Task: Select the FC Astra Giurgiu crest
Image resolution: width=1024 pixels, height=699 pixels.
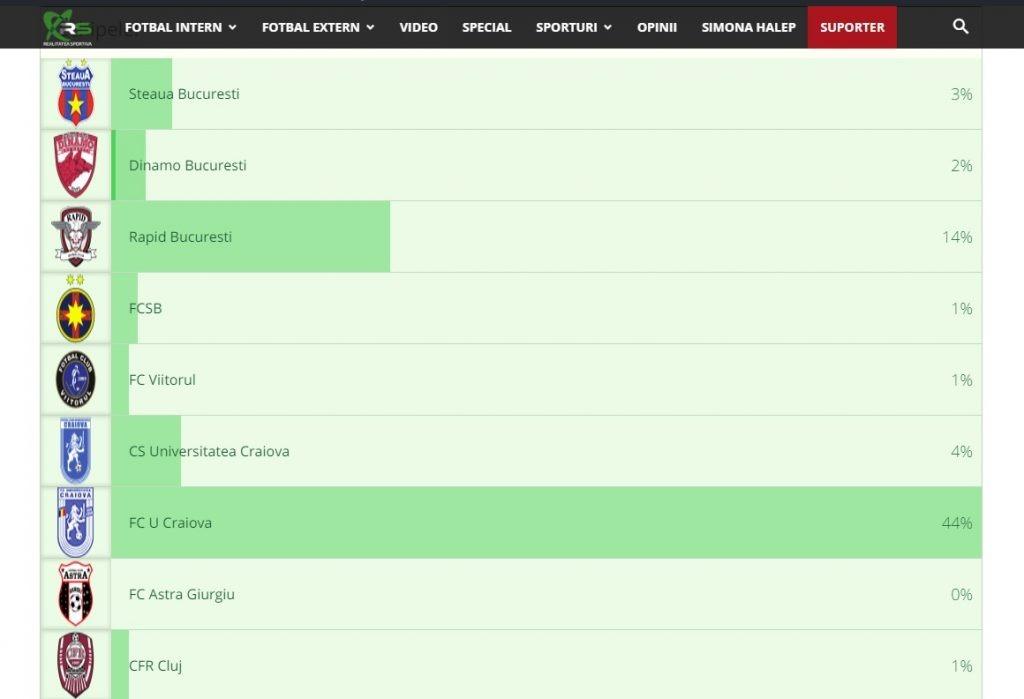Action: (x=76, y=594)
